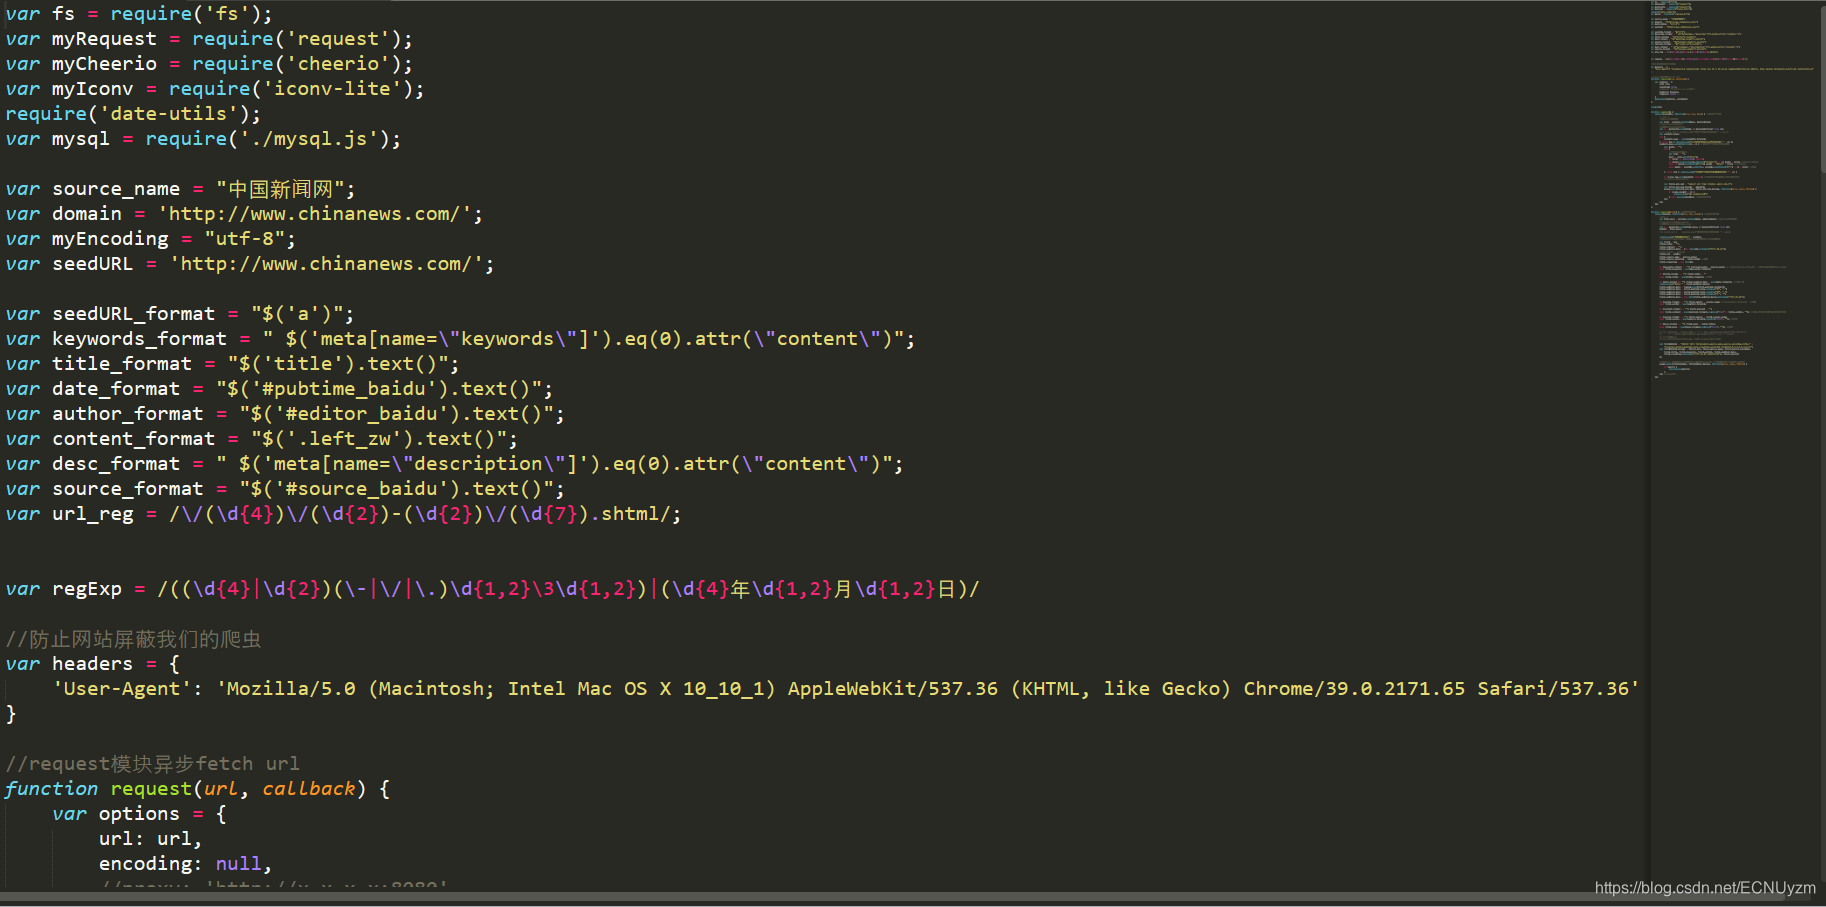Click the title_format "$('title').text()" line
This screenshot has height=907, width=1826.
click(x=233, y=364)
